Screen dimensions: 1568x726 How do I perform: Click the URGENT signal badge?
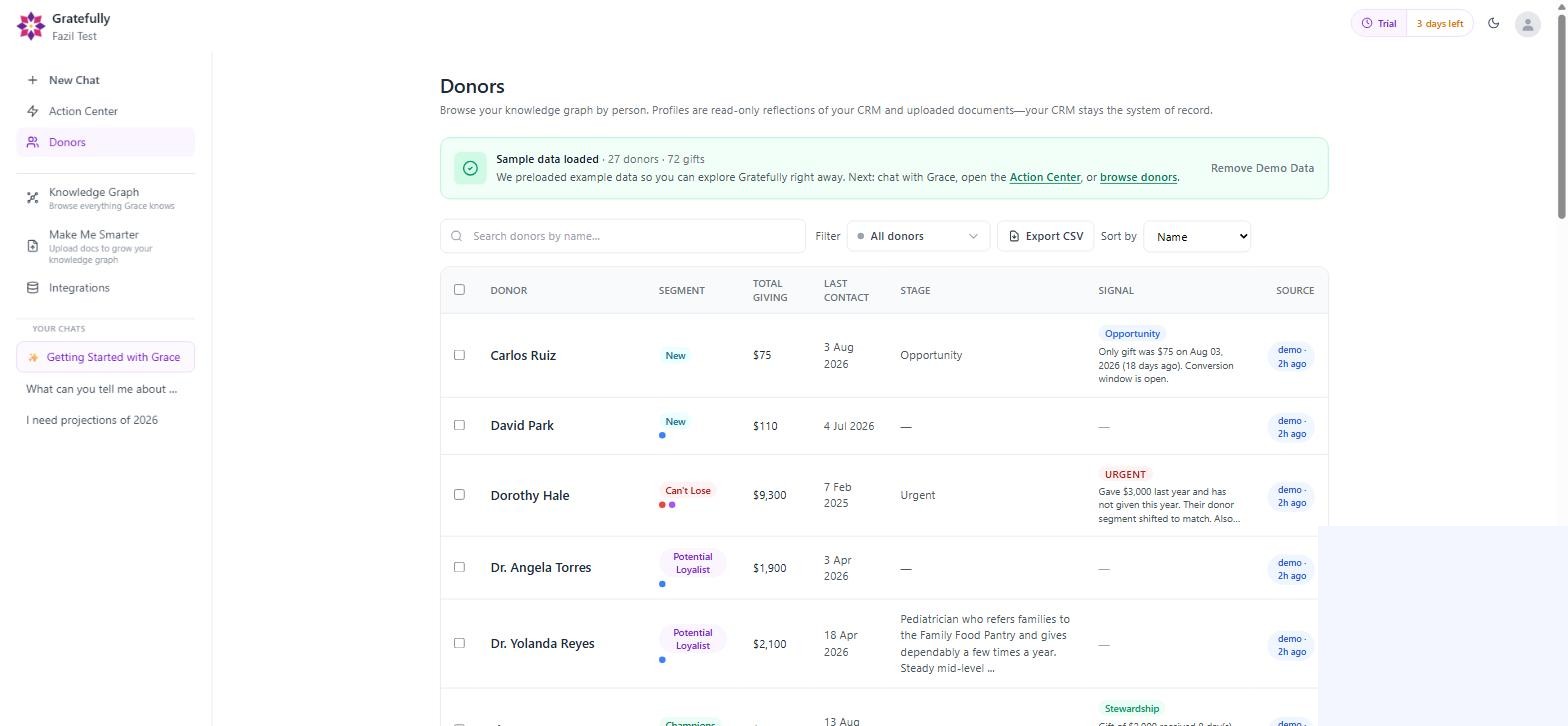tap(1125, 474)
